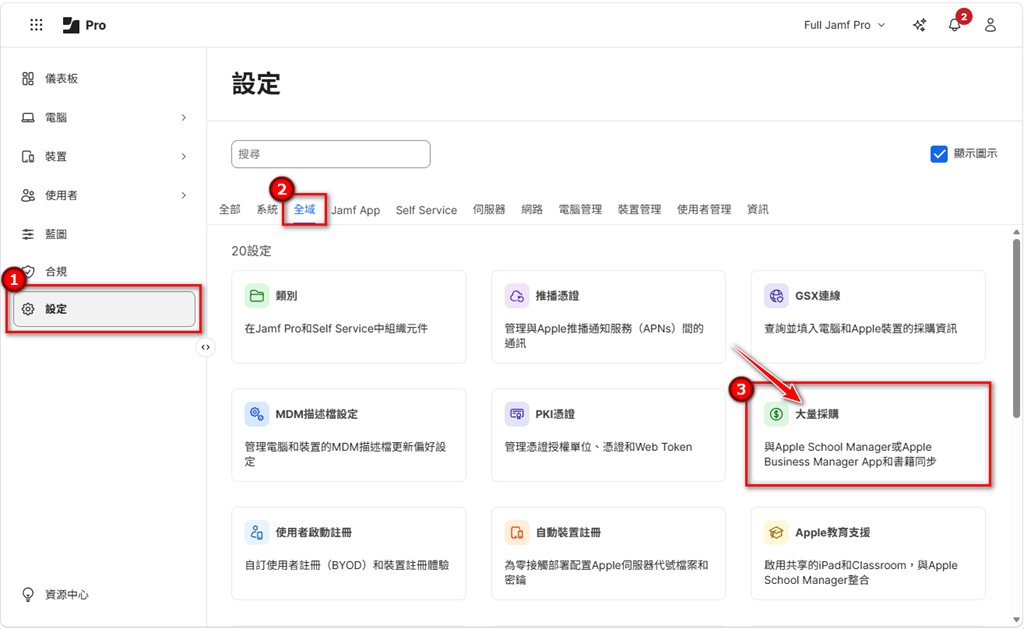Switch to the Self Service tab
This screenshot has height=629, width=1024.
426,210
